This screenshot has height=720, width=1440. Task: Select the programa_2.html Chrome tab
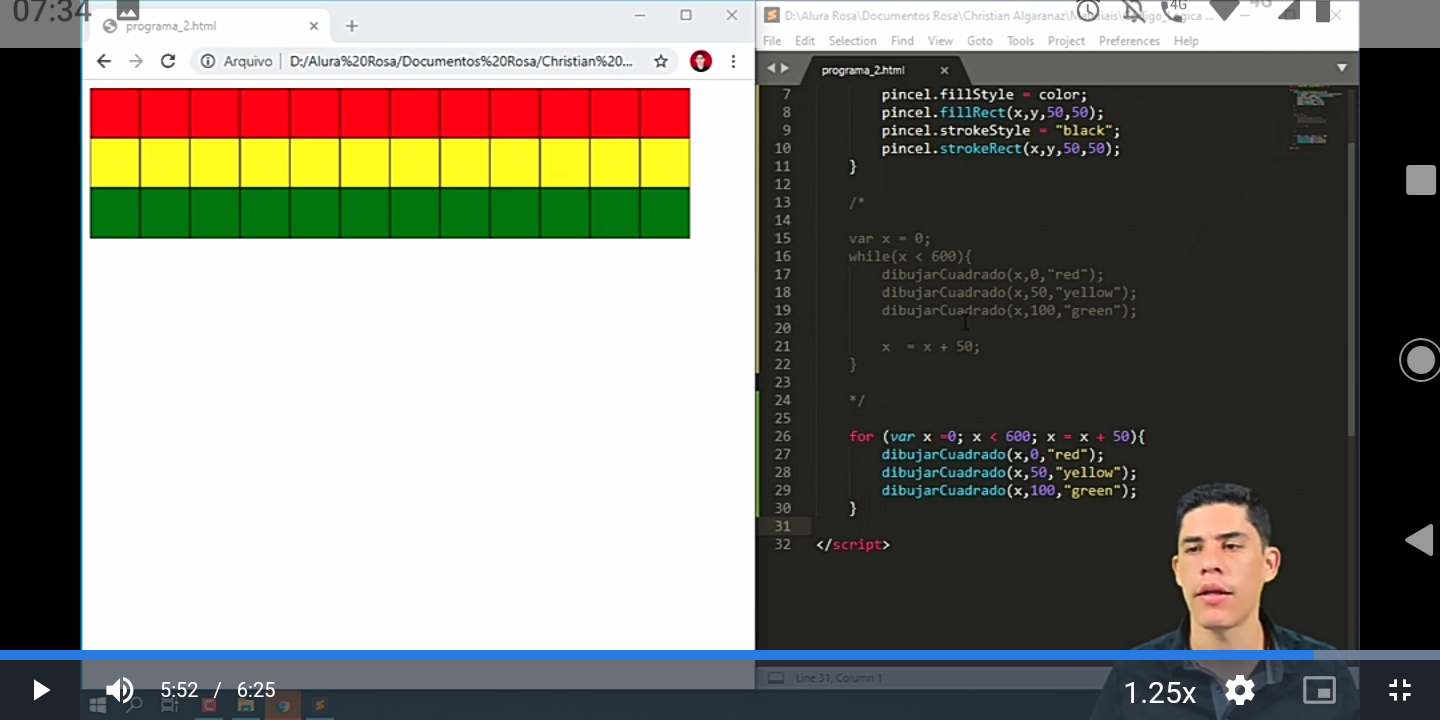click(x=212, y=26)
